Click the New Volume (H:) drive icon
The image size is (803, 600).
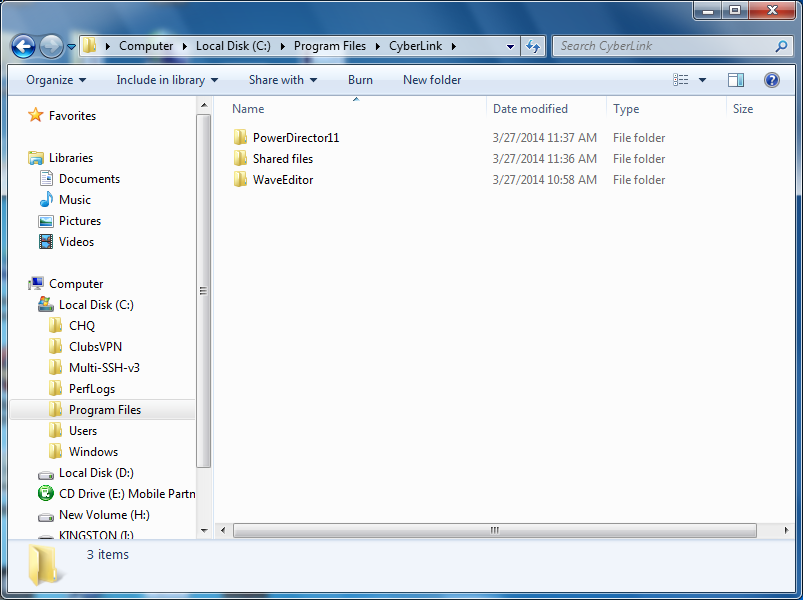pos(46,517)
